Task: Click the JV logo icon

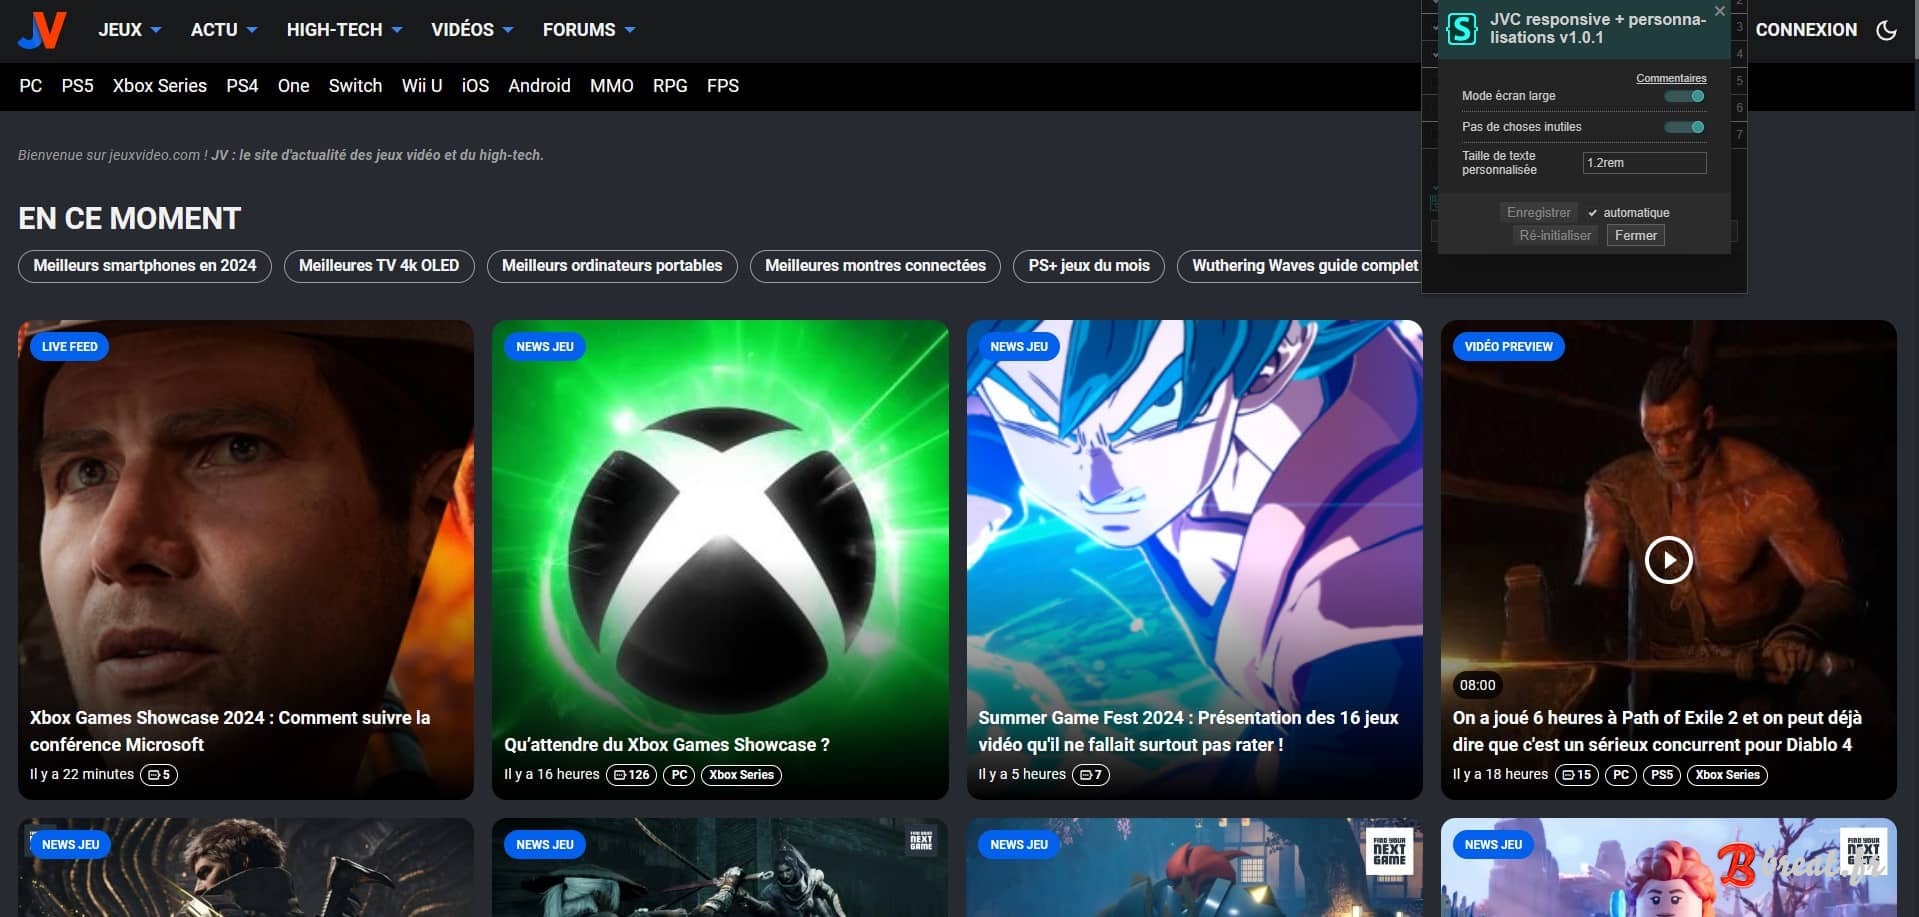Action: 40,29
